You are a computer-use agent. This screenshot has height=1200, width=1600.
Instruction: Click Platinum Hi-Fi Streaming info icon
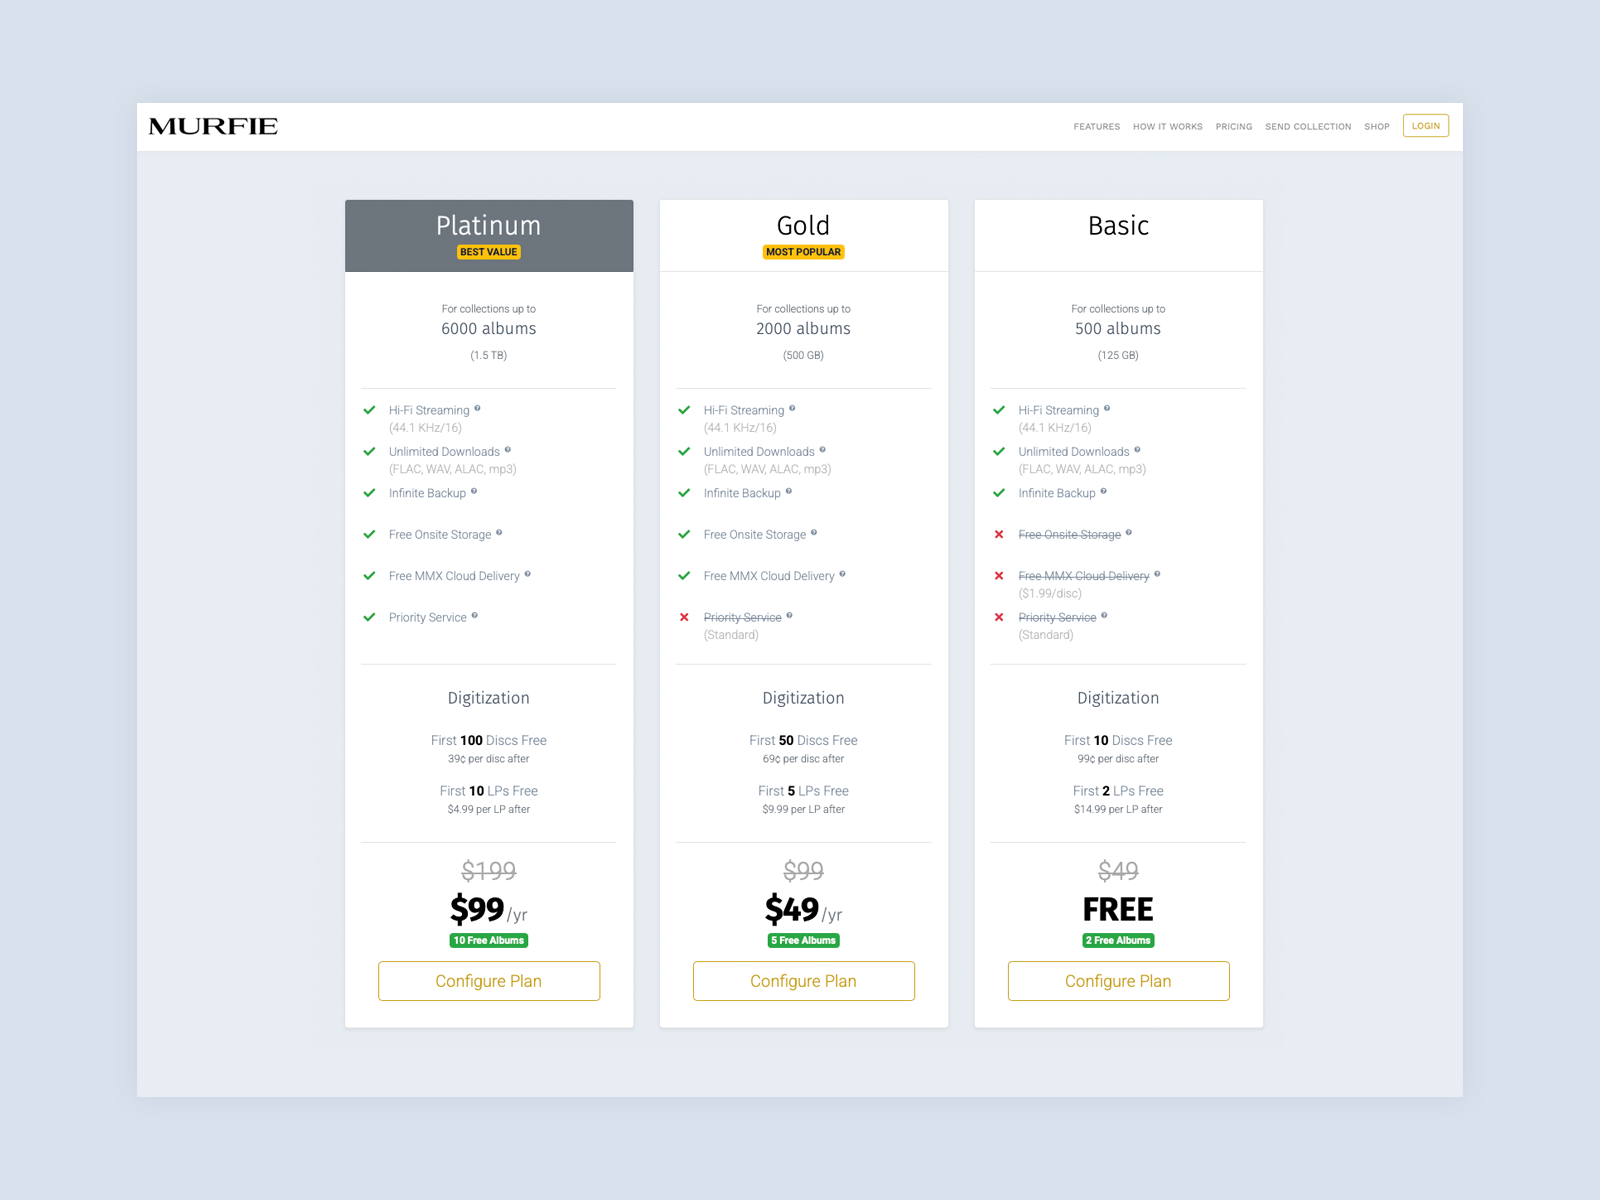(477, 408)
